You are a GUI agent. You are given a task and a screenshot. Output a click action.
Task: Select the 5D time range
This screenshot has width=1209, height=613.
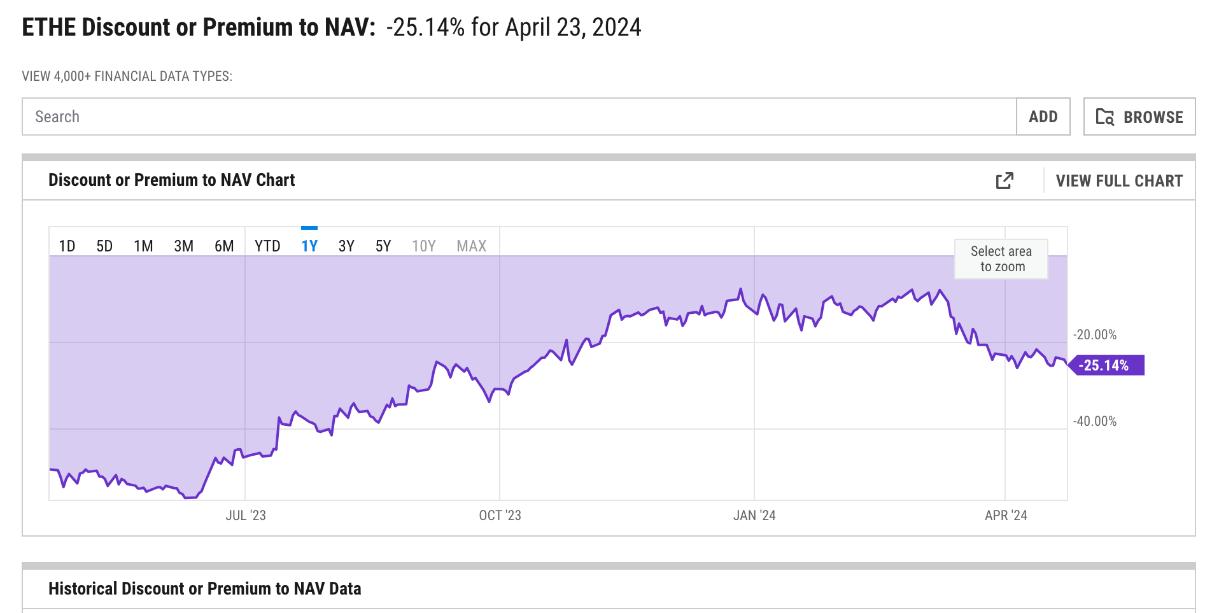point(104,245)
